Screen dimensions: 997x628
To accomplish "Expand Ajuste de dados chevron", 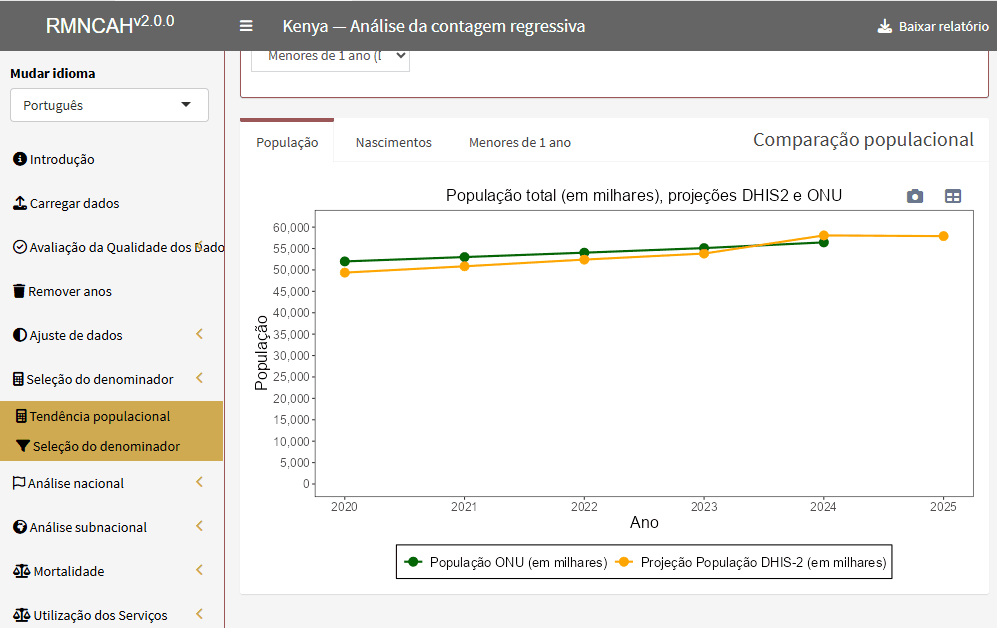I will 200,334.
